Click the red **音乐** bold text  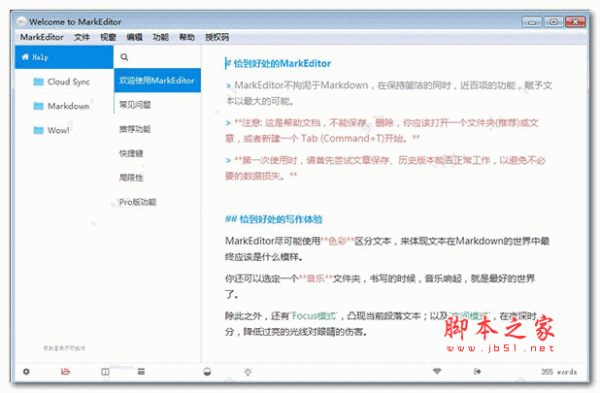(316, 278)
